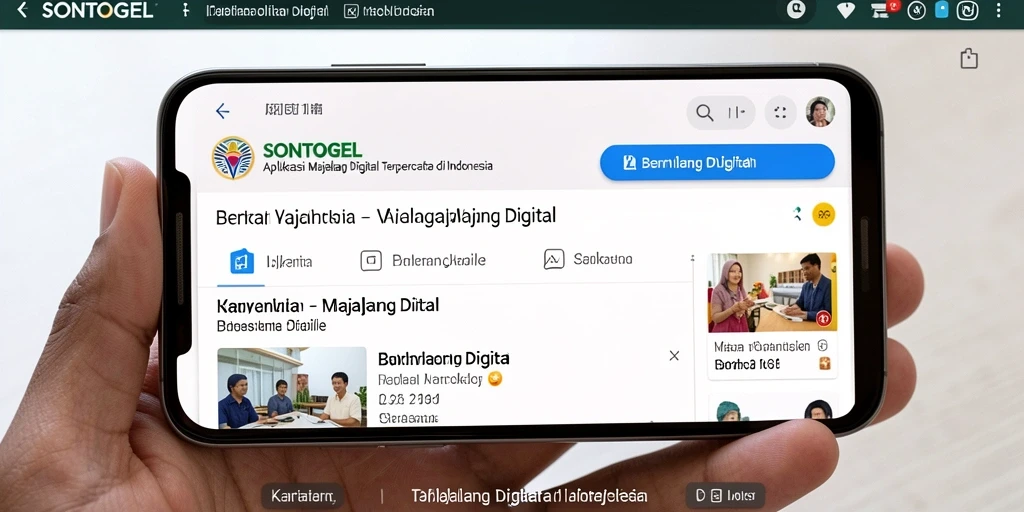This screenshot has height=512, width=1024.
Task: Select the second tab with square icon
Action: (x=423, y=261)
